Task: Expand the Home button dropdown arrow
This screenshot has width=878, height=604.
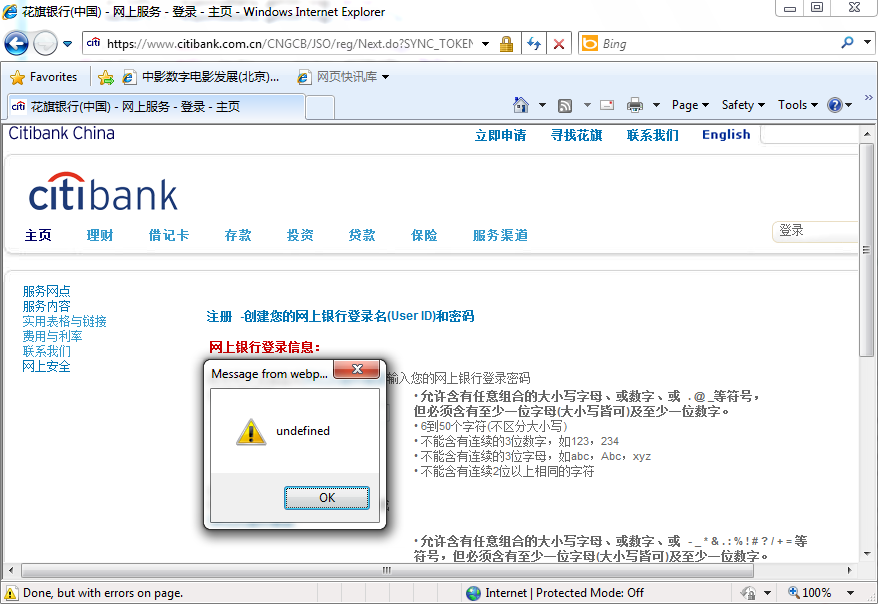Action: pos(542,105)
